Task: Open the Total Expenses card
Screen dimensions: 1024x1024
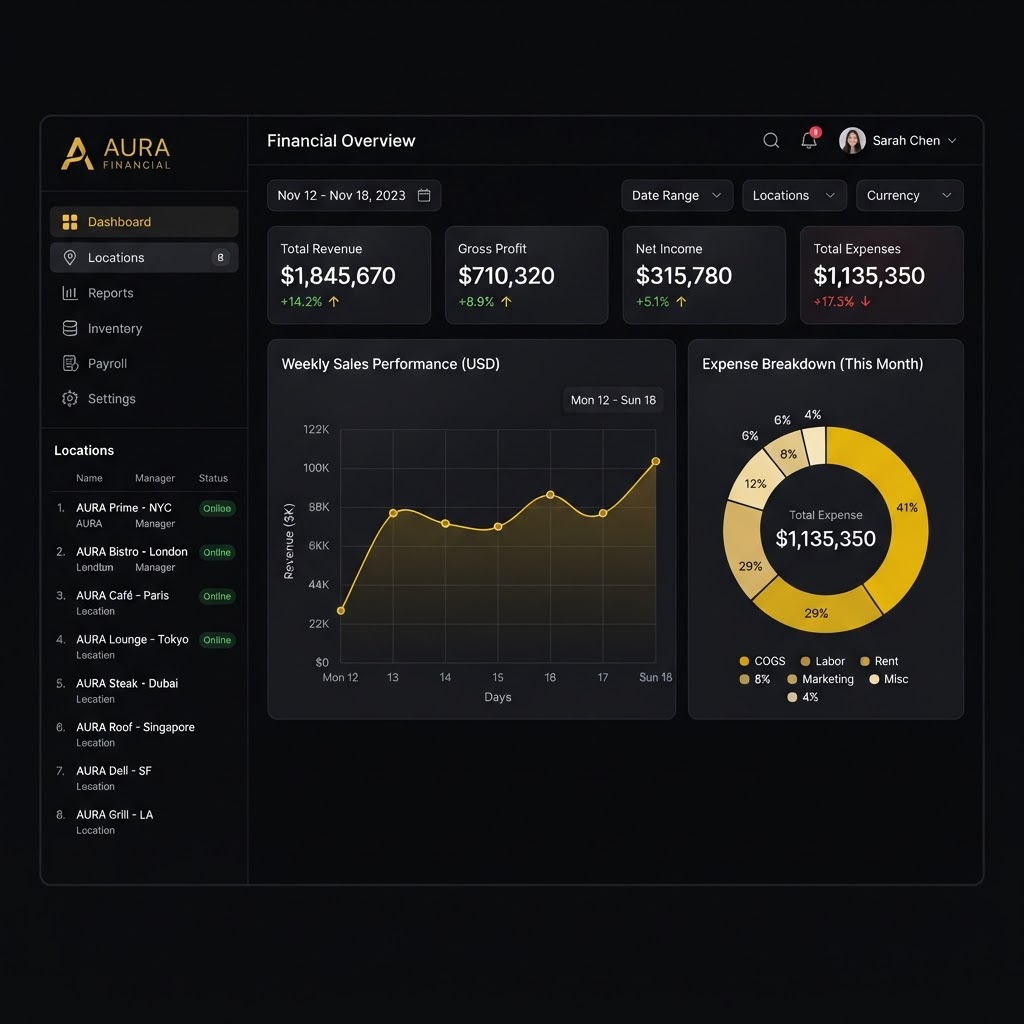Action: 882,275
